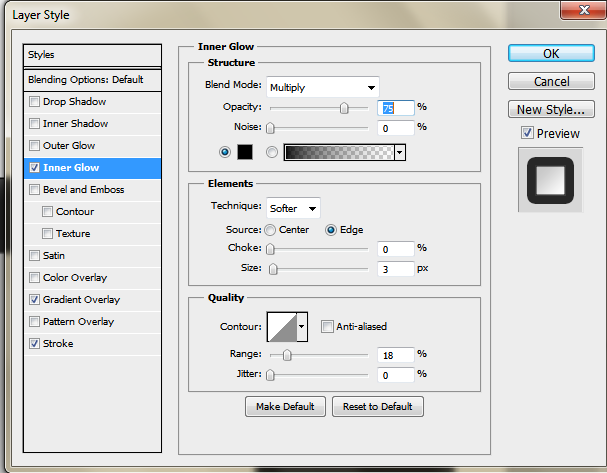The width and height of the screenshot is (607, 473).
Task: Tick the Bevel and Emboss checkbox
Action: tap(34, 190)
